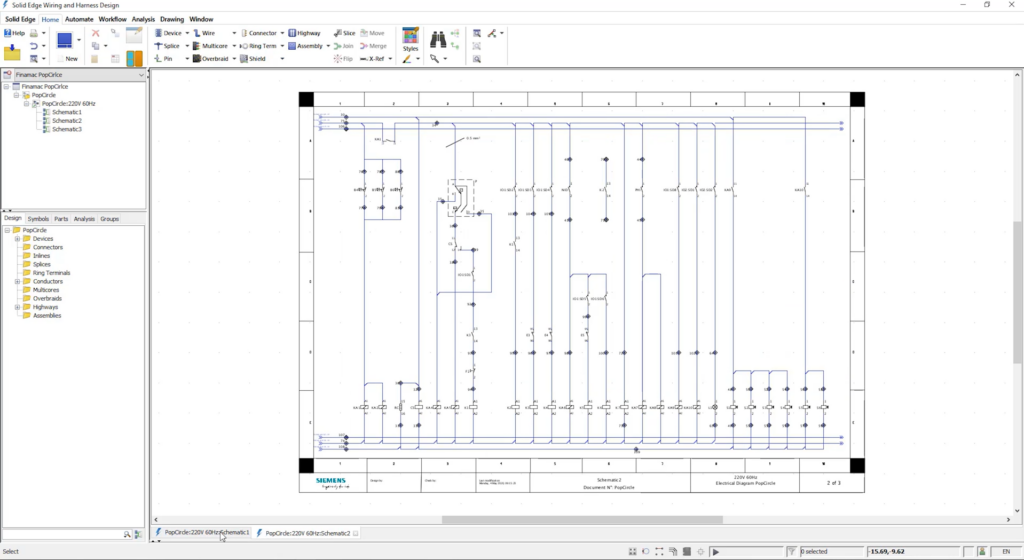This screenshot has width=1024, height=560.
Task: Switch to the Symbols tab
Action: [38, 219]
